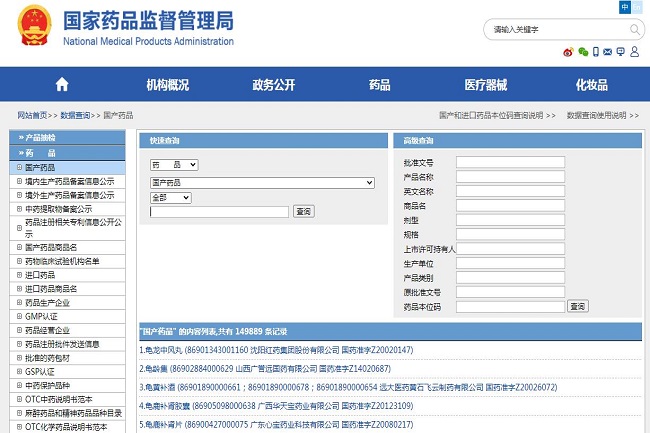Expand the 中药提取物备案公示 tree icon
This screenshot has width=650, height=433.
point(19,209)
